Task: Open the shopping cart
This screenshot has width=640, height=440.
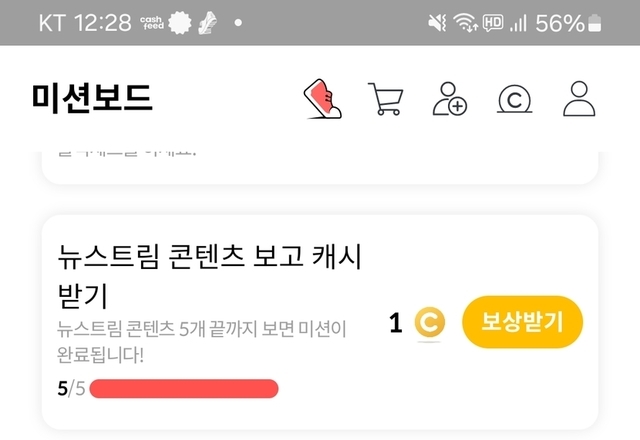Action: (386, 99)
